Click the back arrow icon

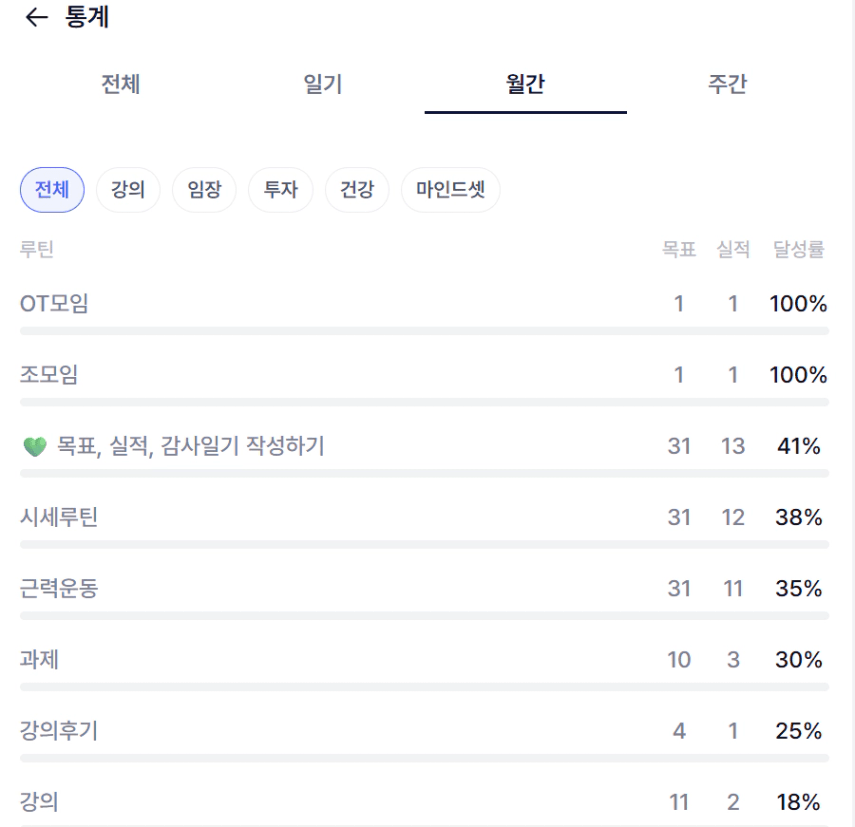pos(36,18)
